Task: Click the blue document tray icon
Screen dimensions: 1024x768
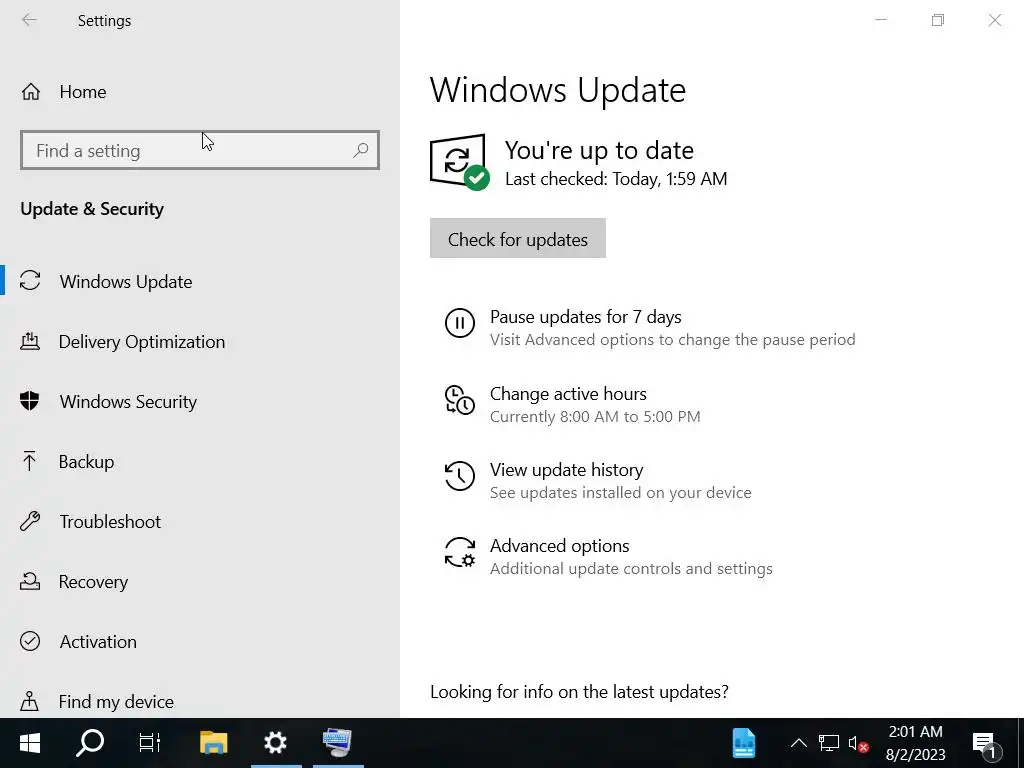Action: point(744,743)
